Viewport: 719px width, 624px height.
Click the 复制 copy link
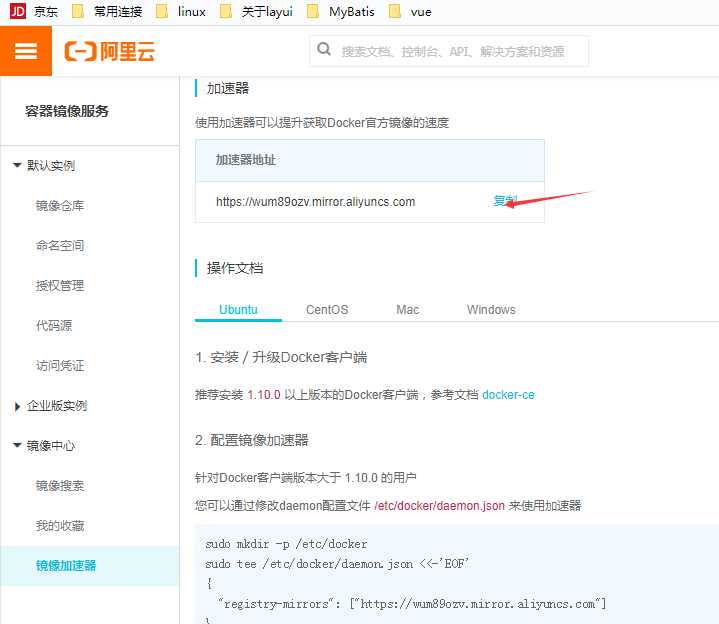point(505,201)
